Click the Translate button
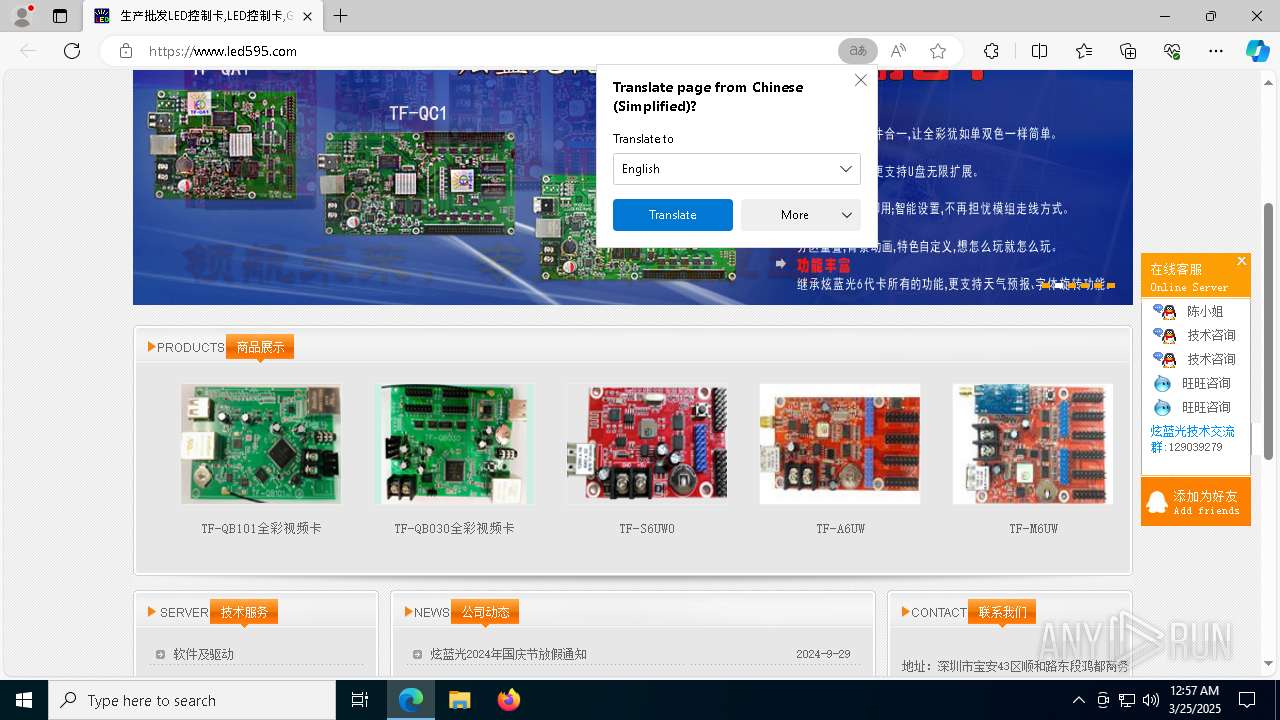1280x720 pixels. (672, 215)
